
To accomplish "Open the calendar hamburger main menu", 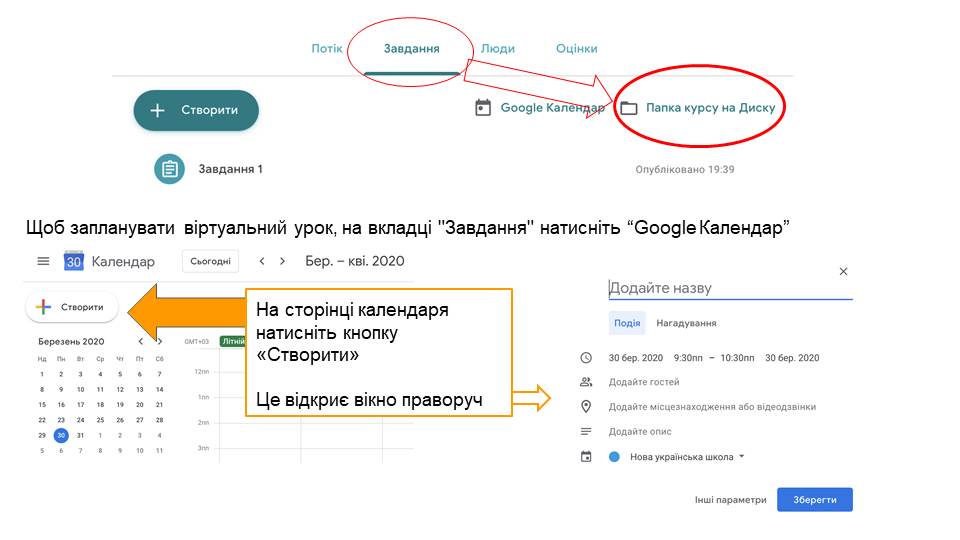I will coord(43,261).
